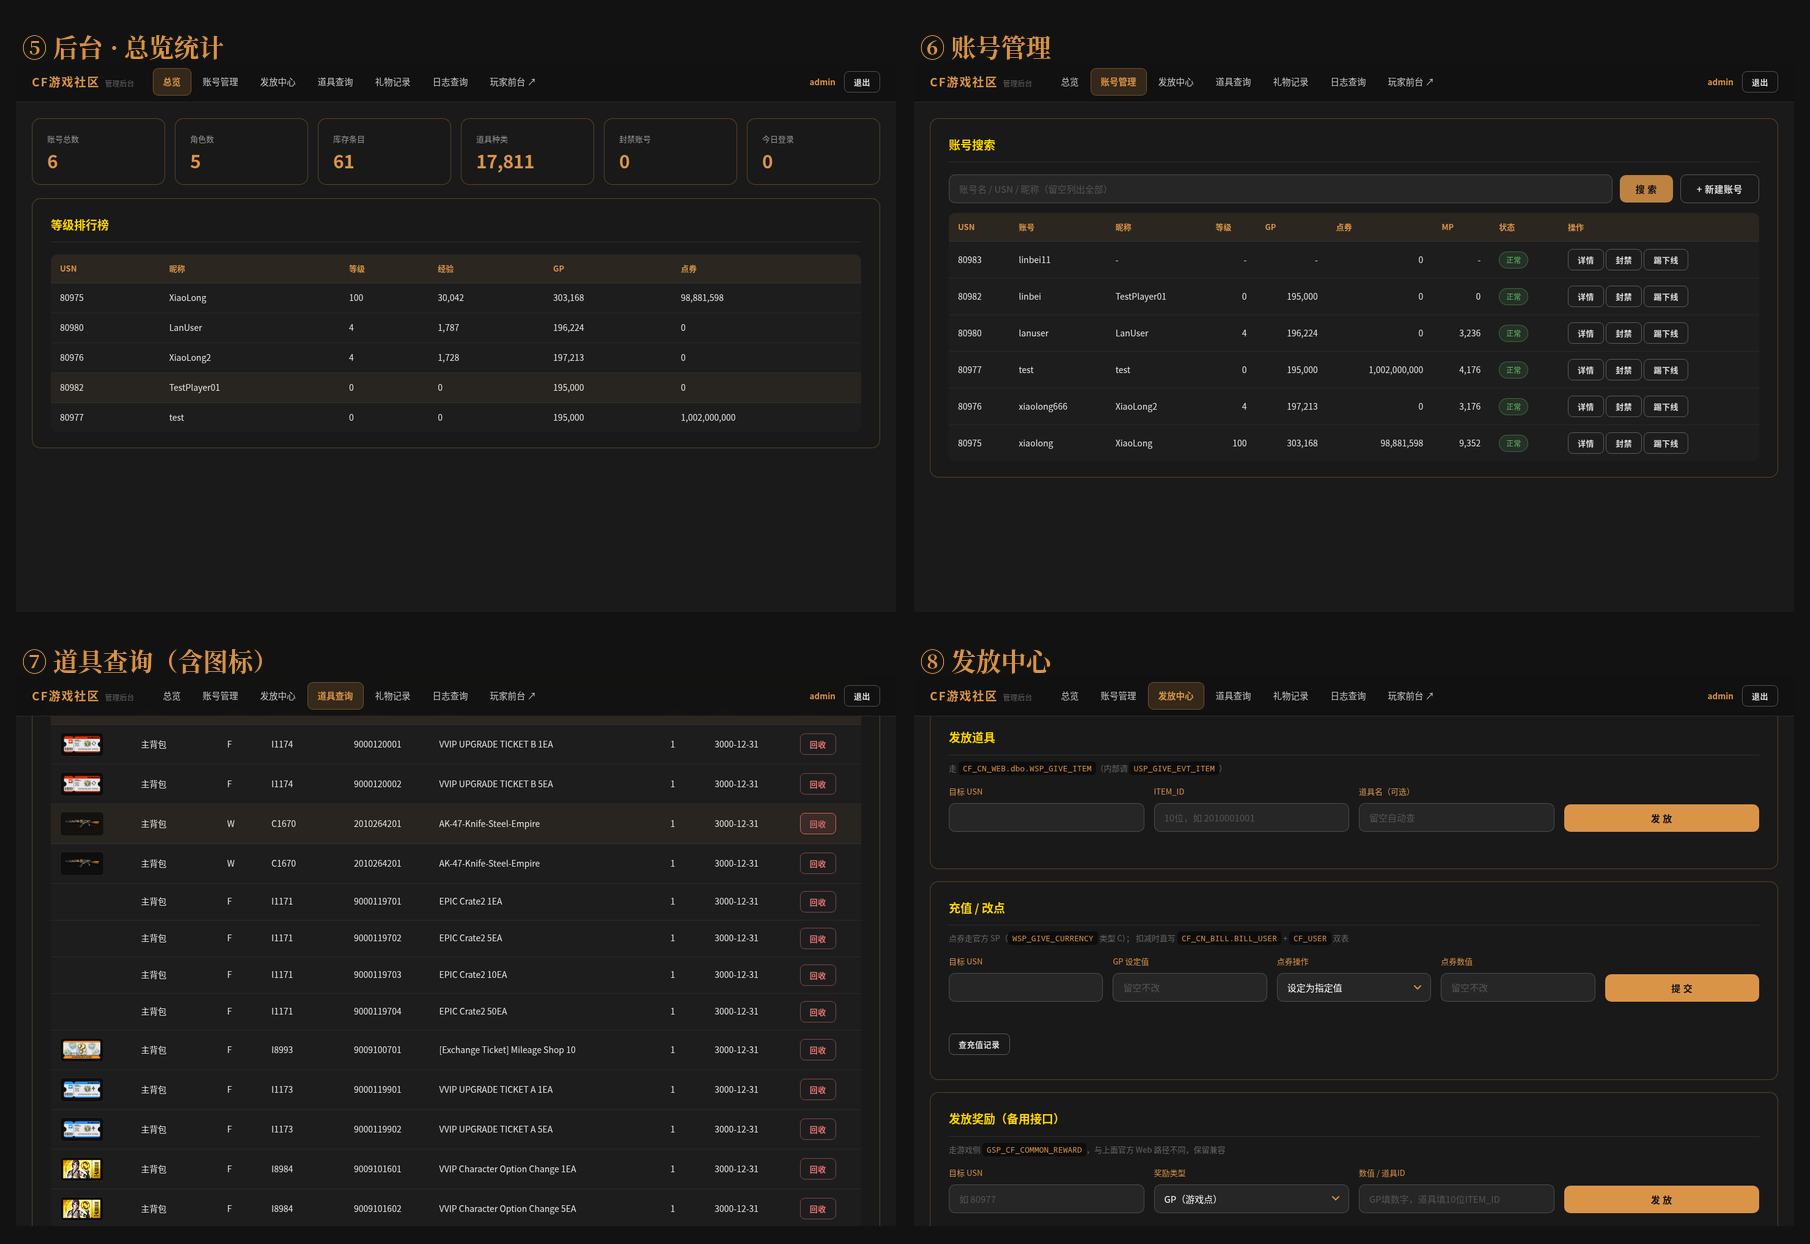Screen dimensions: 1810x1244
Task: Click the + 新建账号 button
Action: coord(1719,189)
